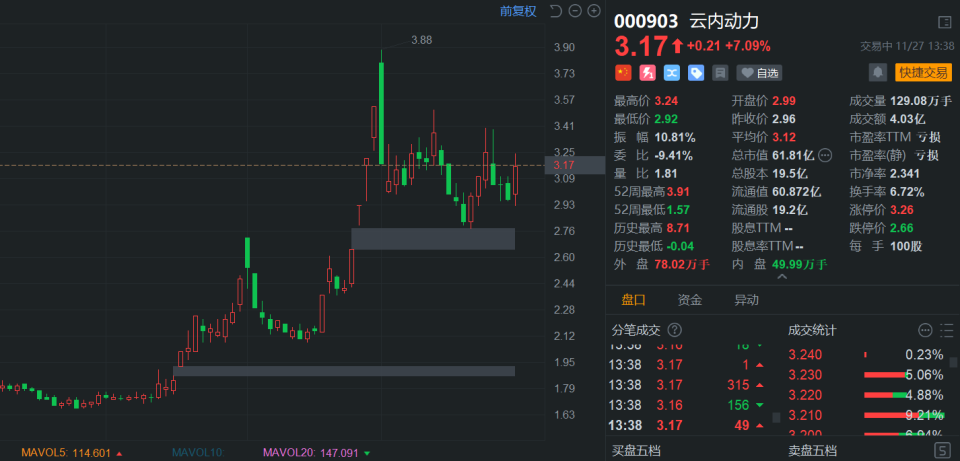
Task: Open 成交统计 more options ellipsis icon
Action: coord(925,331)
